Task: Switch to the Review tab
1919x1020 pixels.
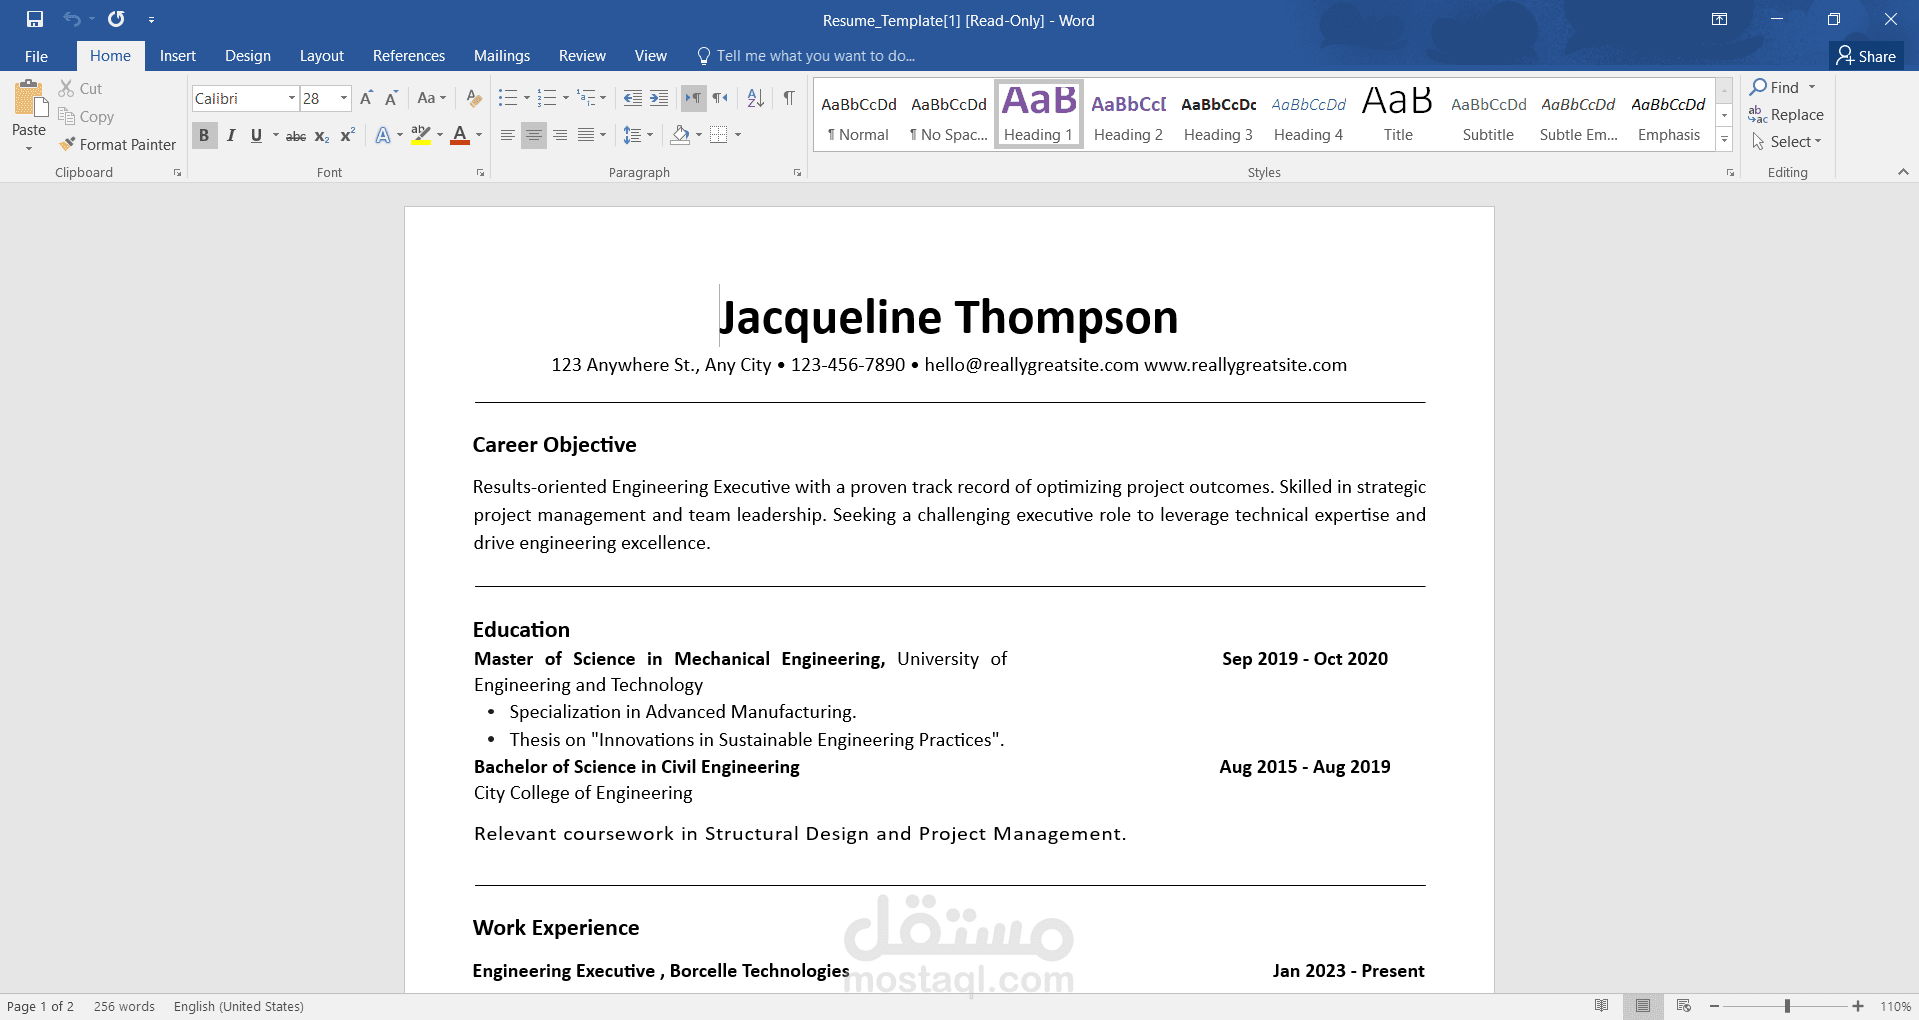Action: tap(582, 56)
